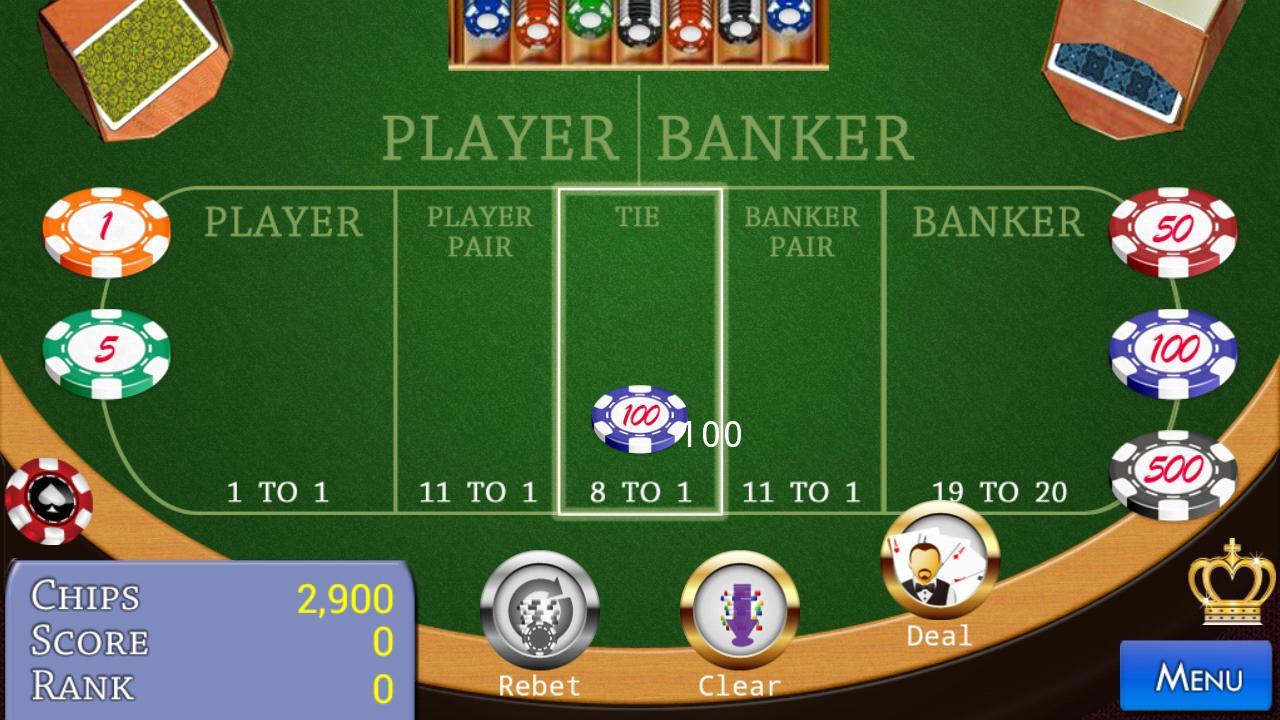Click the Tie betting box header
Image resolution: width=1280 pixels, height=720 pixels.
[x=638, y=216]
